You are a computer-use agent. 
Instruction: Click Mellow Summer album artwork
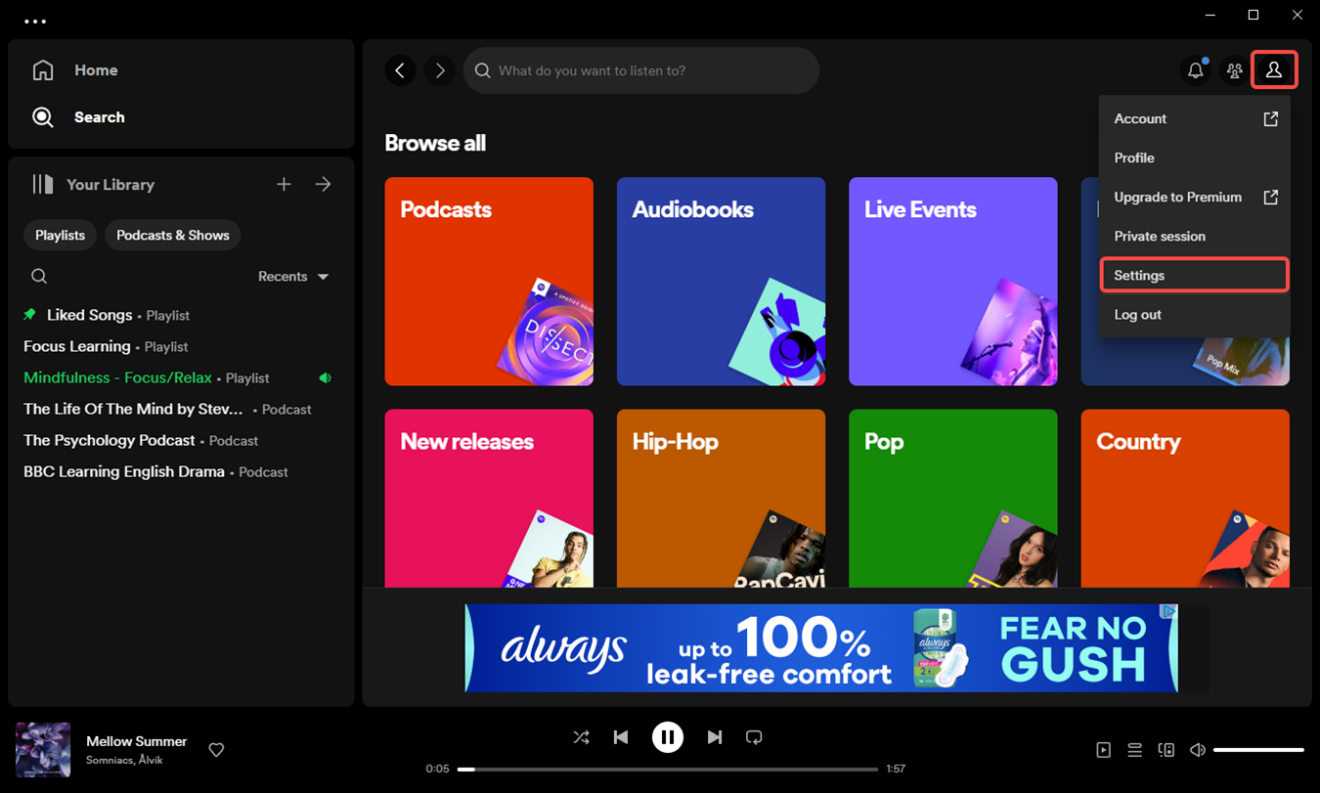point(43,750)
